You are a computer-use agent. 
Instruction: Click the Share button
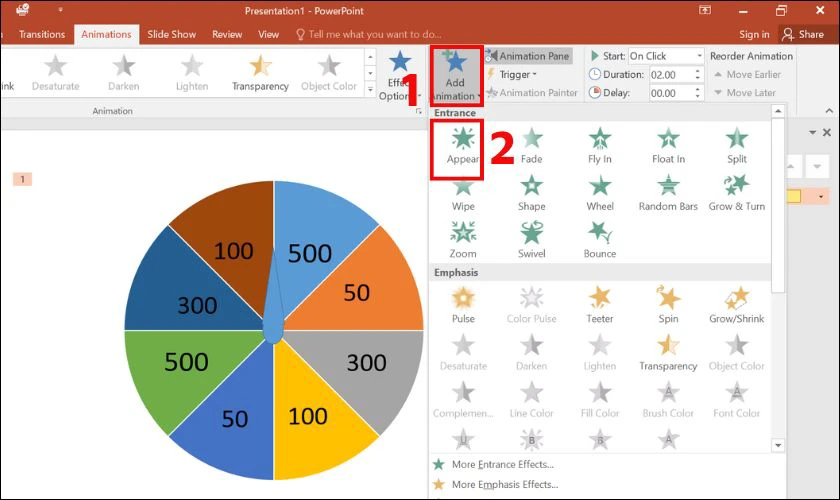802,34
